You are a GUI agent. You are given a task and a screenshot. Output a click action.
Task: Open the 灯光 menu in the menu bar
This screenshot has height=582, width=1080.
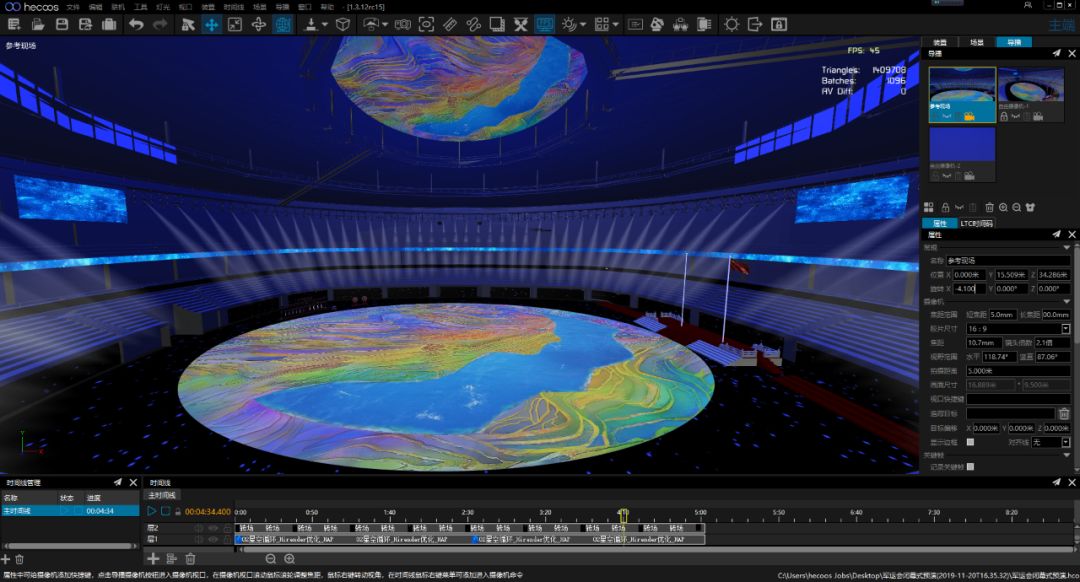click(x=163, y=7)
